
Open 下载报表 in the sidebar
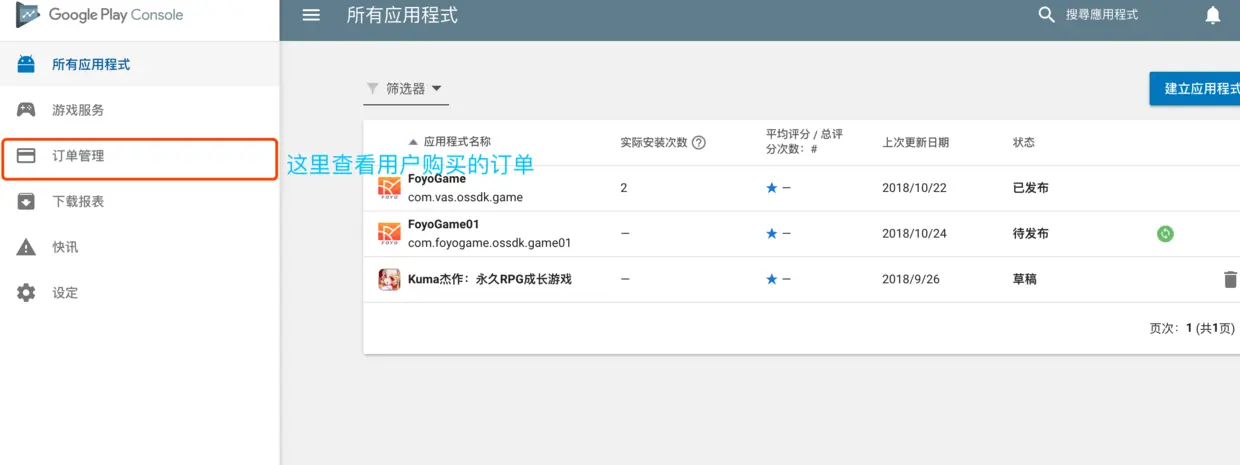click(x=140, y=201)
